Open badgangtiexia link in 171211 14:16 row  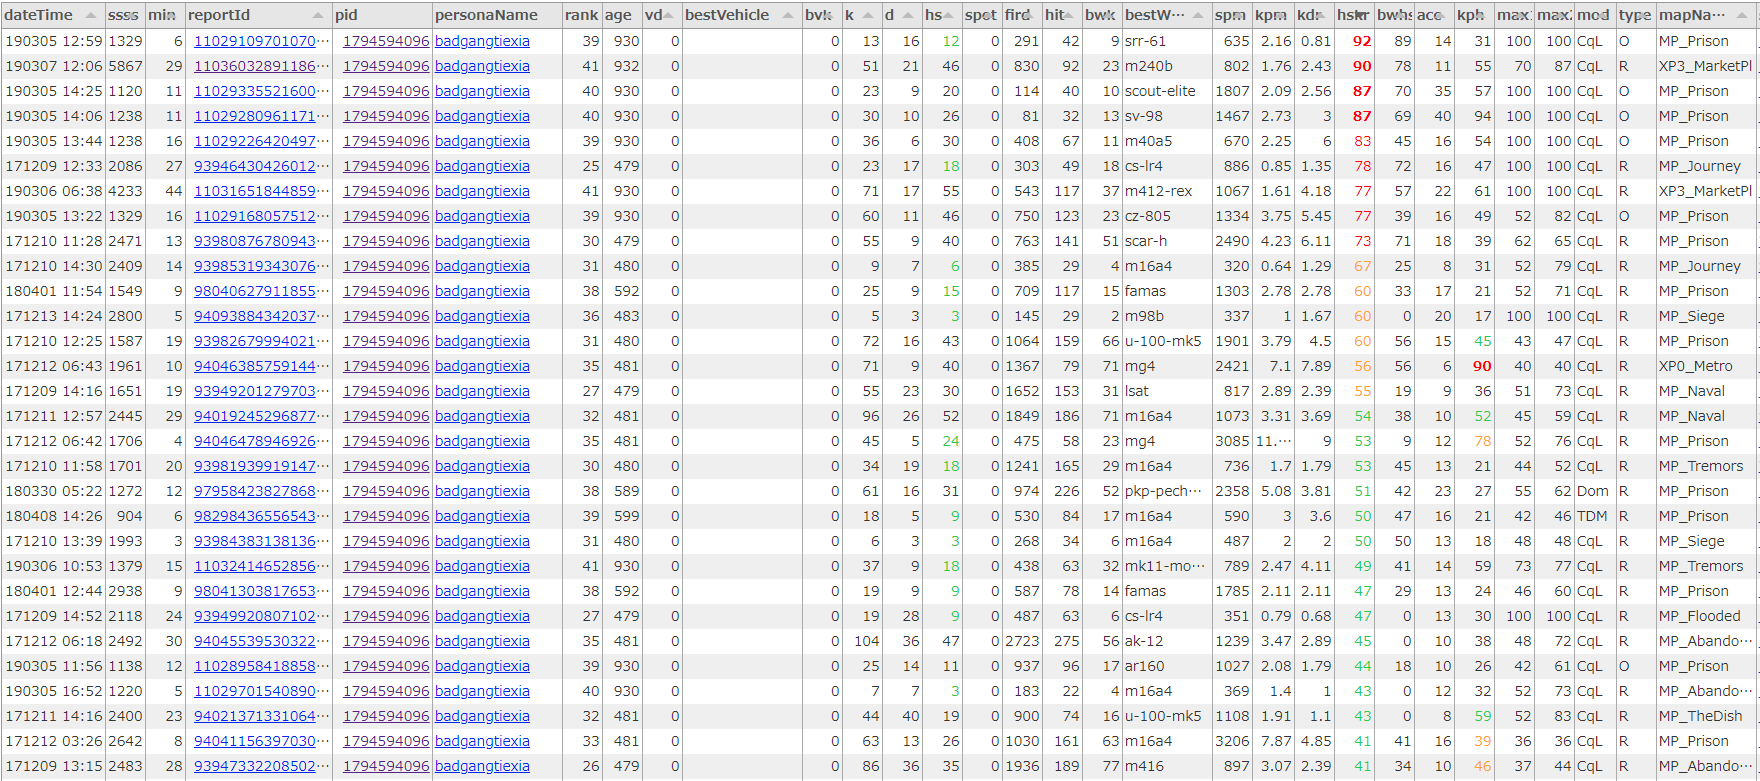(482, 716)
